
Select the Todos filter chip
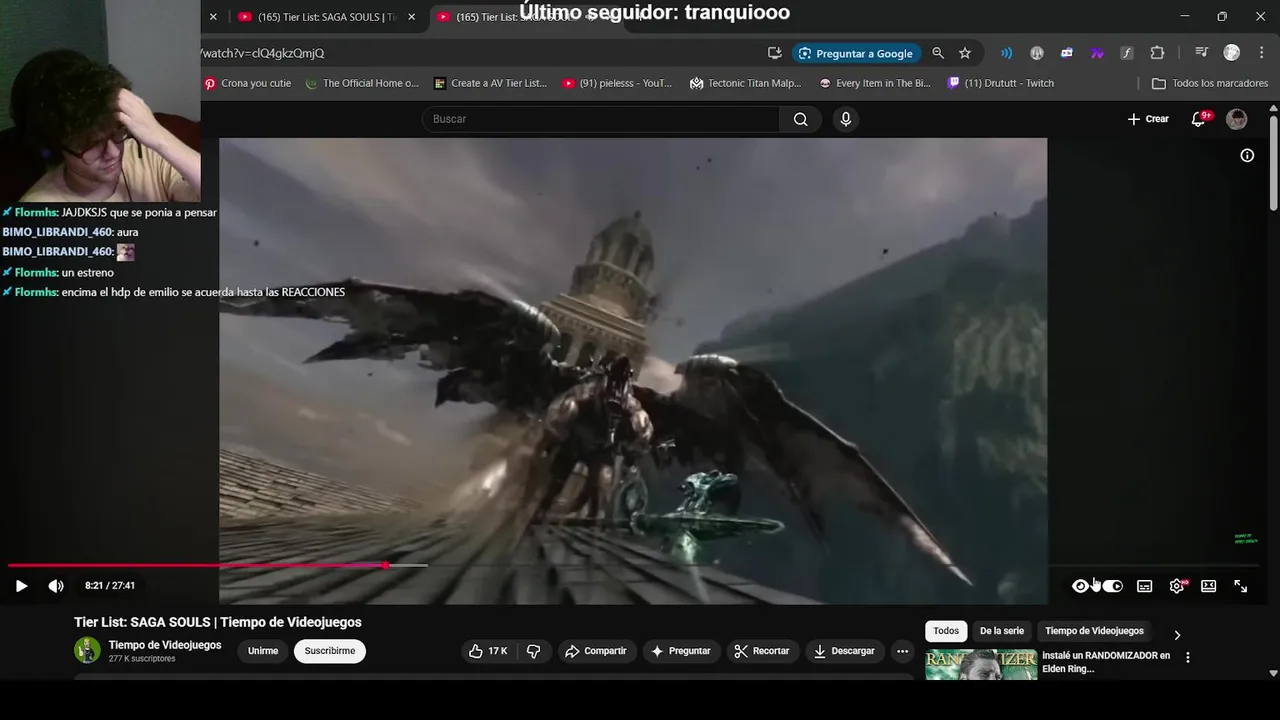coord(946,631)
